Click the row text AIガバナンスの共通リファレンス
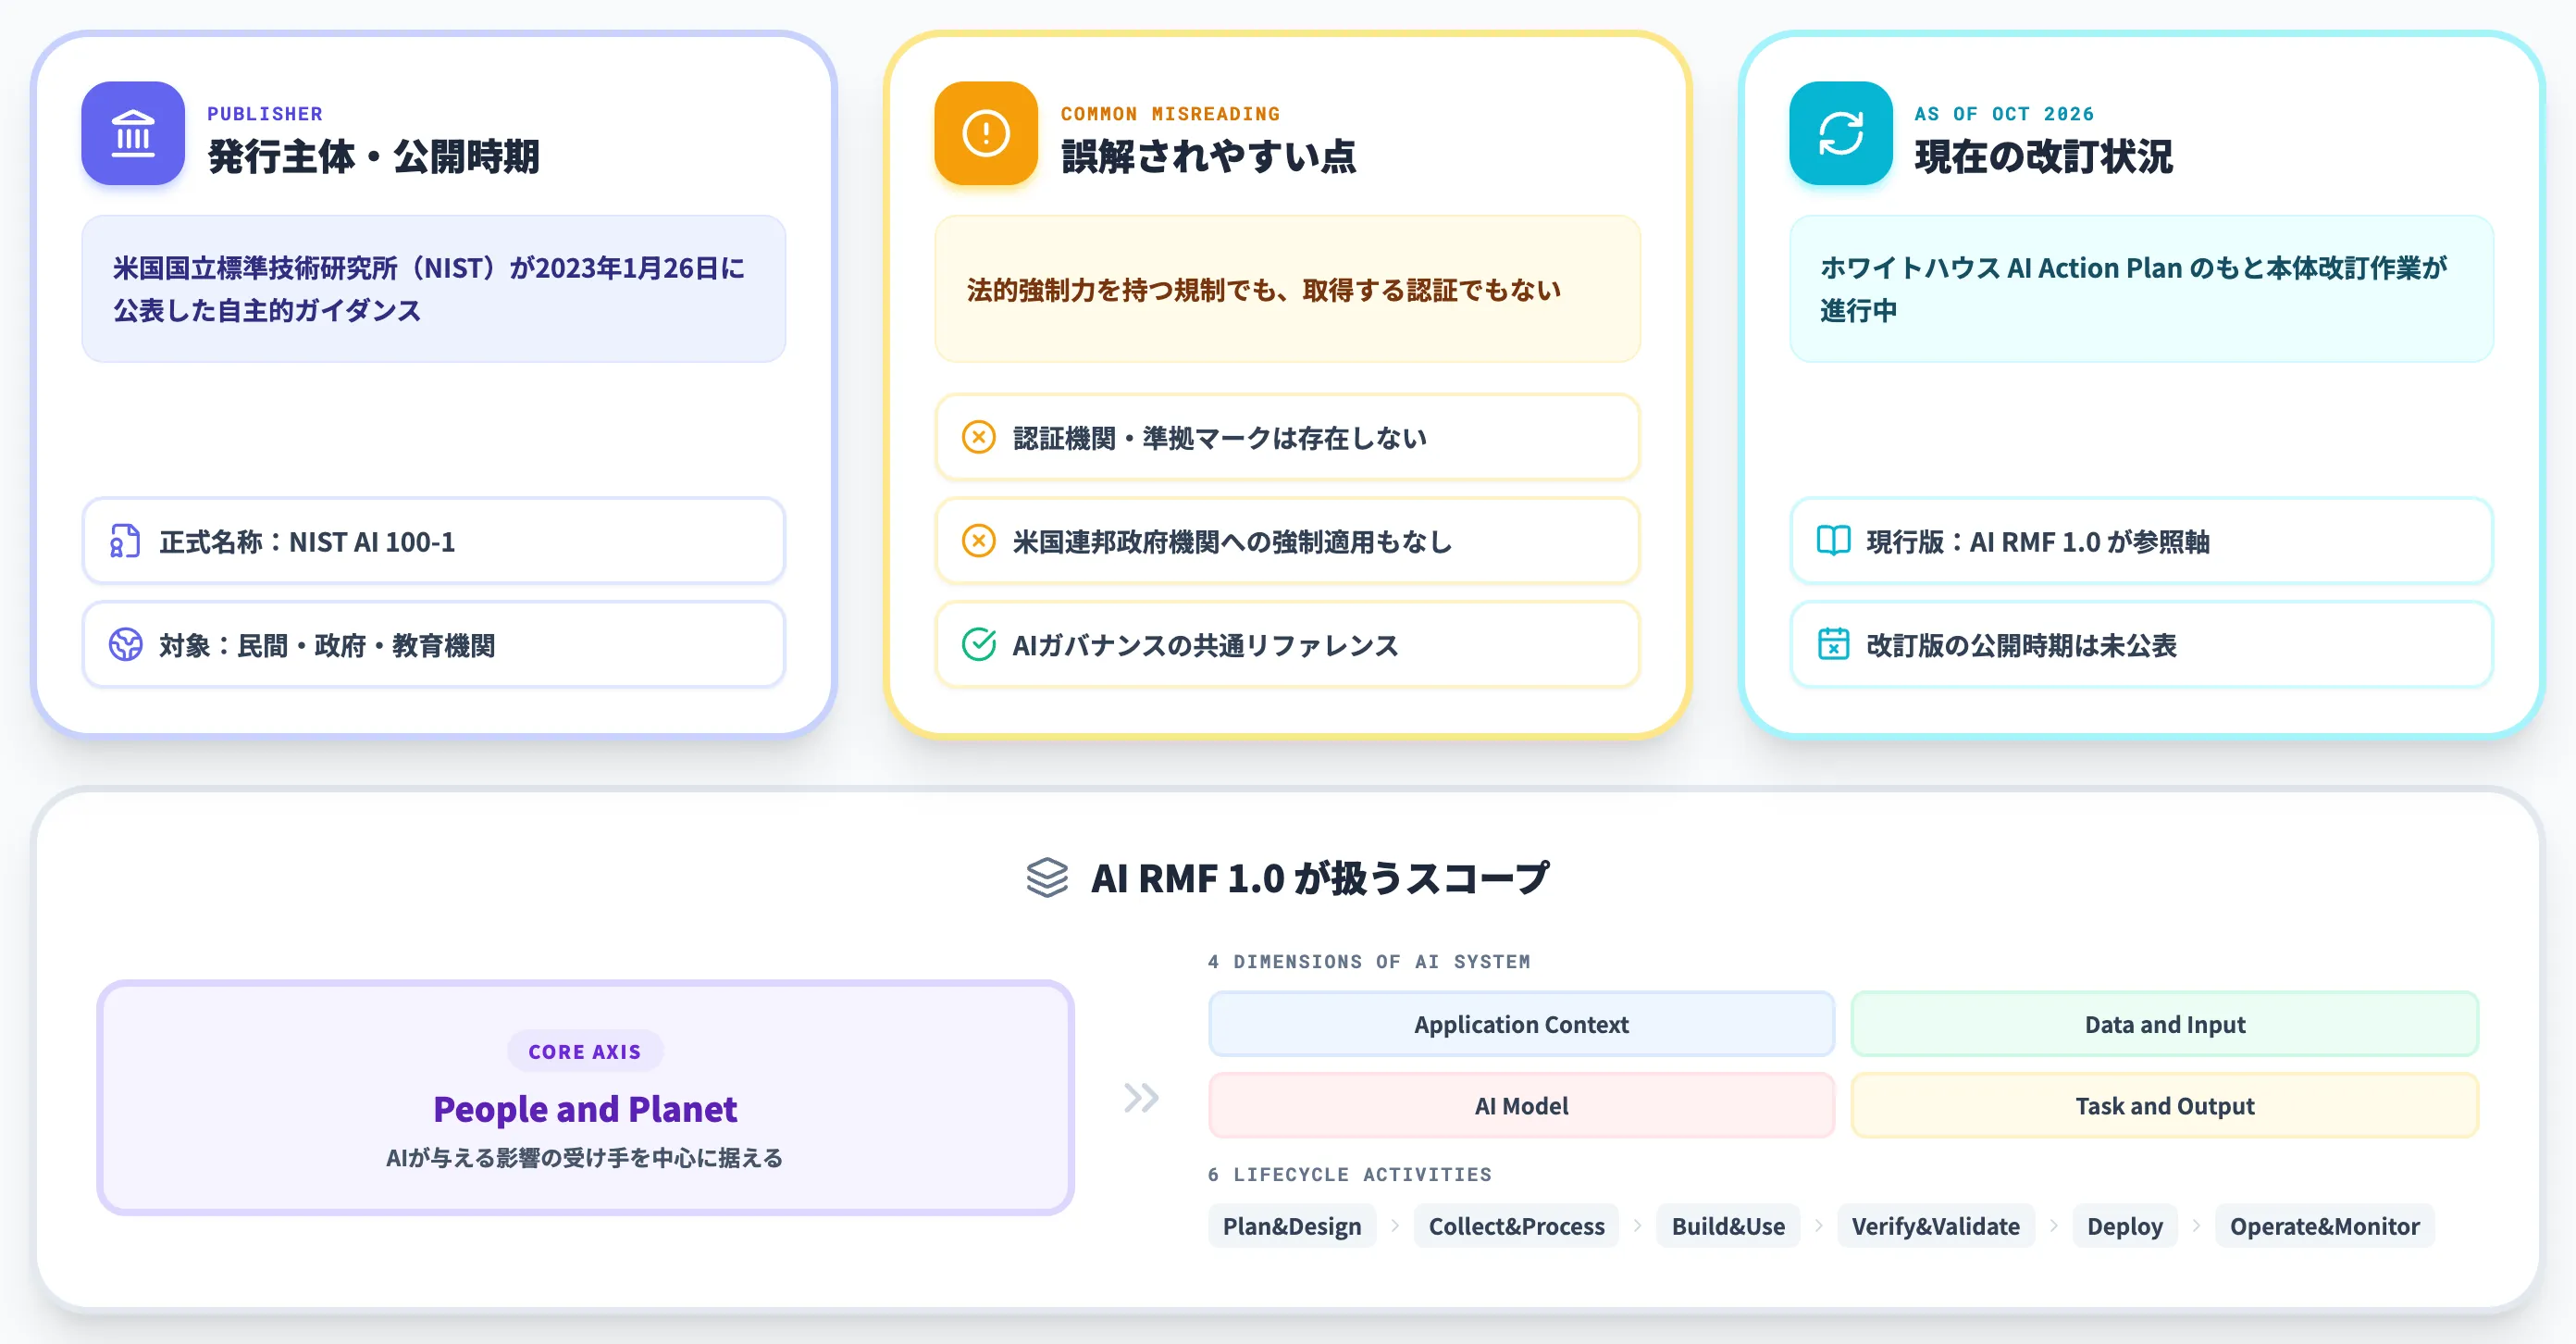The width and height of the screenshot is (2576, 1344). point(1205,645)
